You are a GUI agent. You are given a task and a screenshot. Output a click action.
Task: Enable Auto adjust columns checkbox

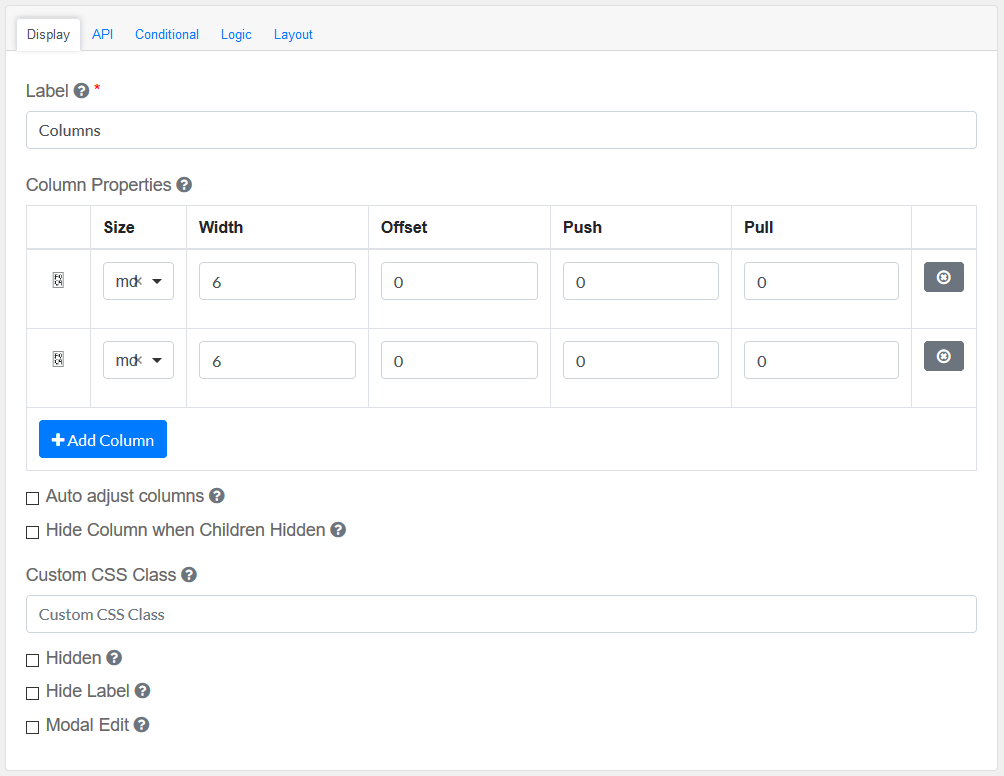click(x=33, y=498)
